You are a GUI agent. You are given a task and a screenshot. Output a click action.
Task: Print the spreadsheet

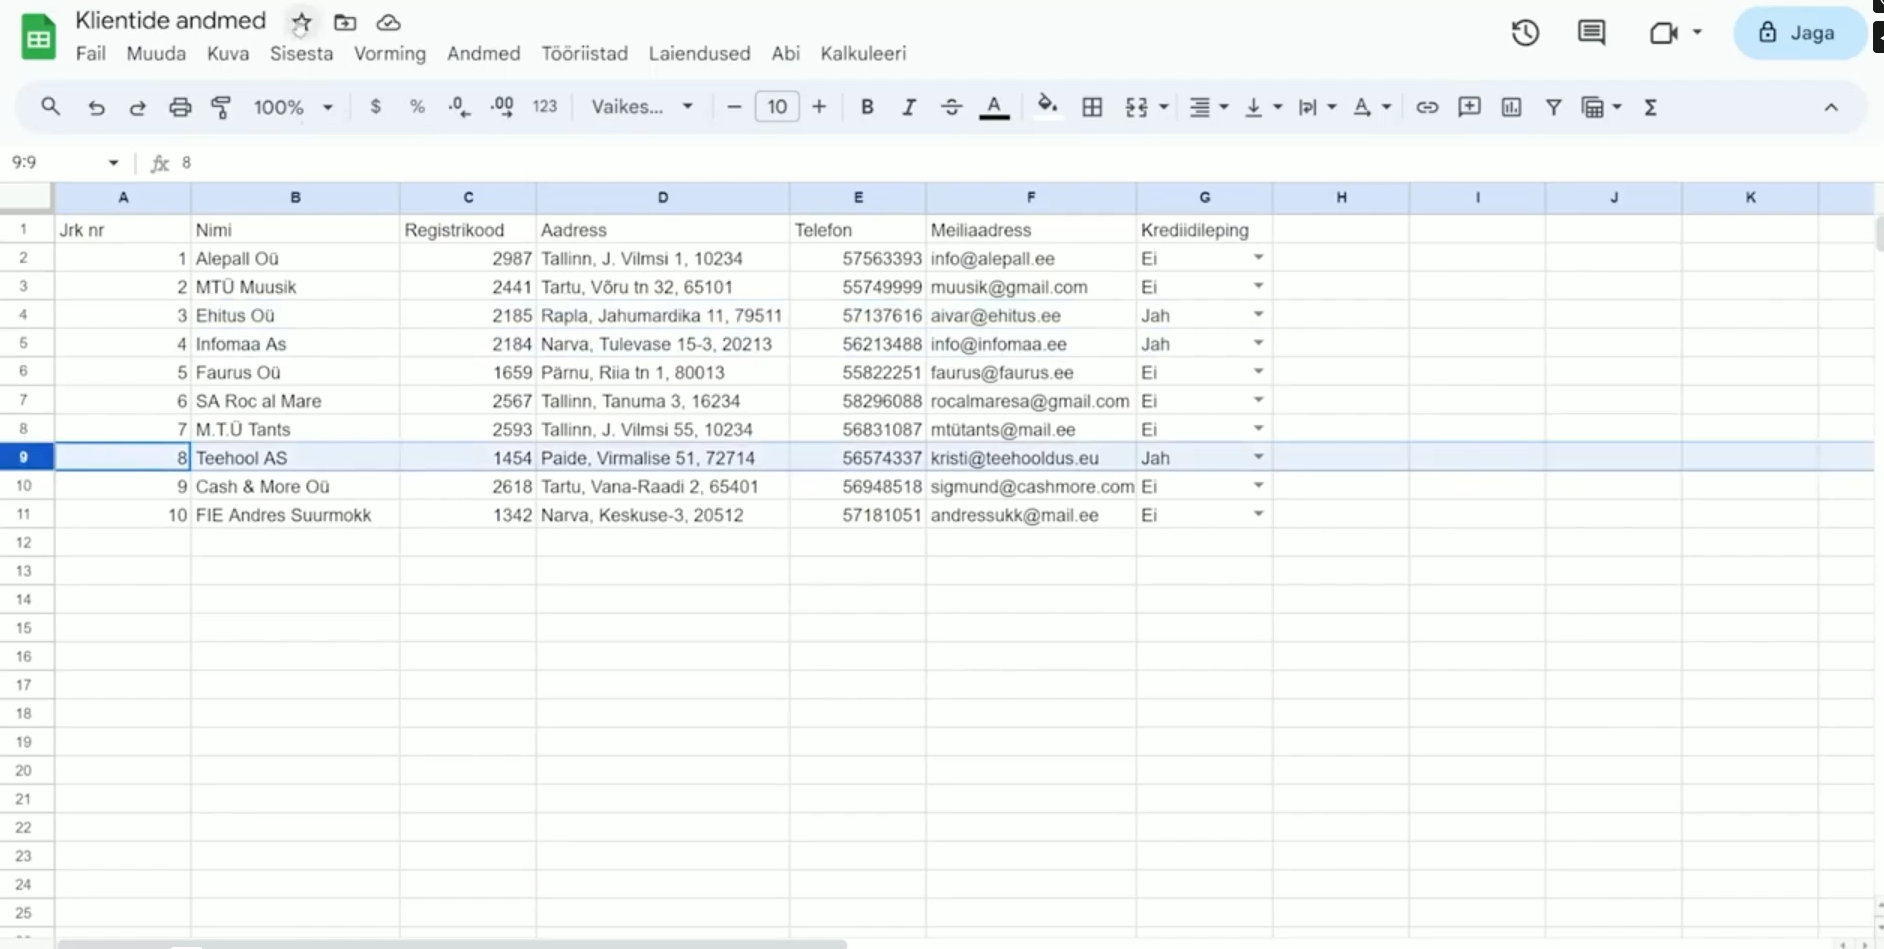(180, 107)
